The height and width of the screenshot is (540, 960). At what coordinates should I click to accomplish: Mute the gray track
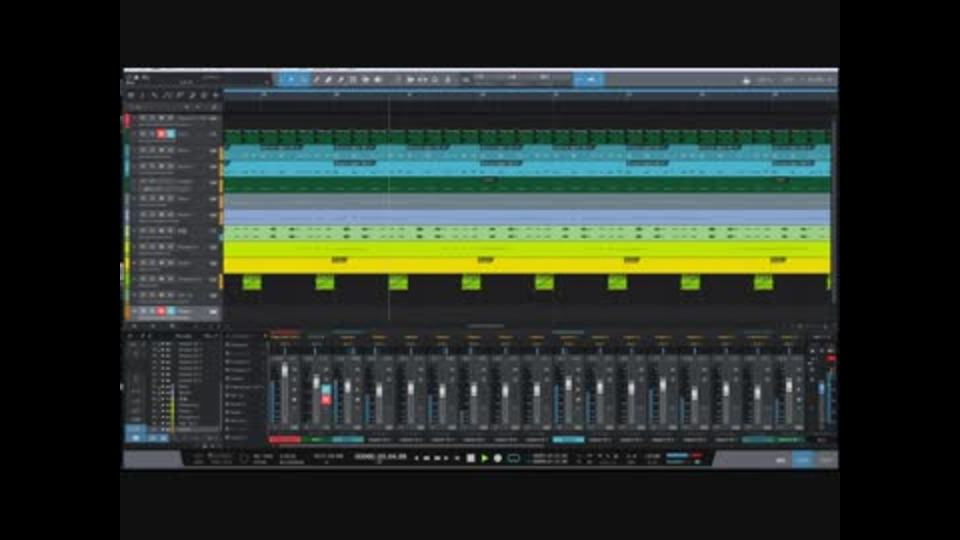tap(142, 198)
